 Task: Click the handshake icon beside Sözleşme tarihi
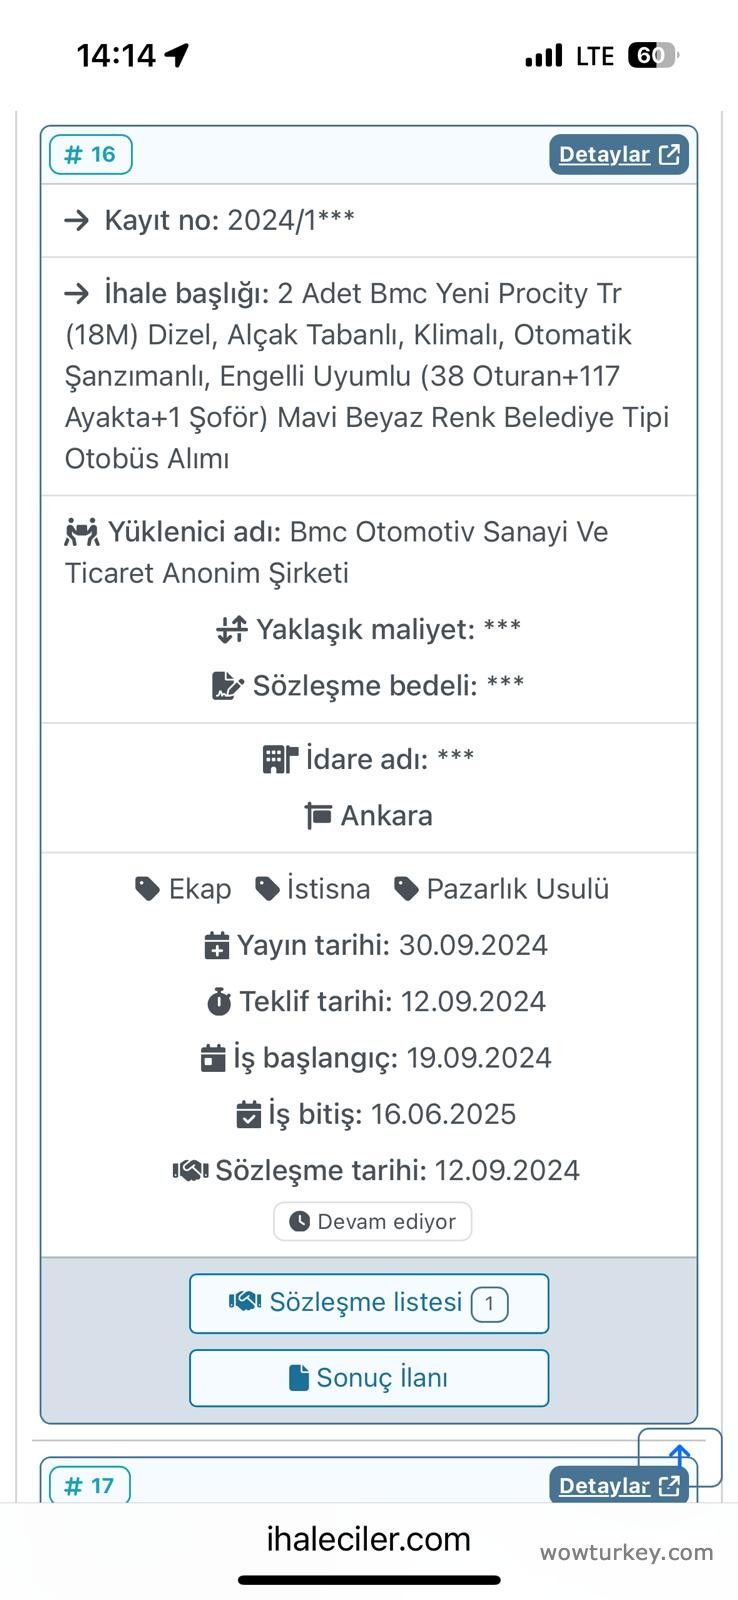(x=190, y=1170)
